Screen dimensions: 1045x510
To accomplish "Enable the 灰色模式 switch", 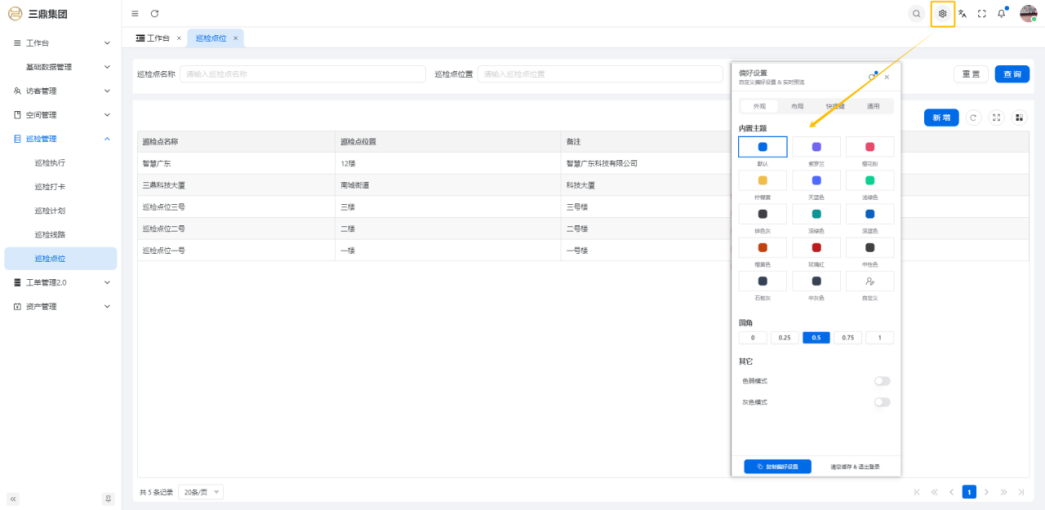I will point(881,402).
